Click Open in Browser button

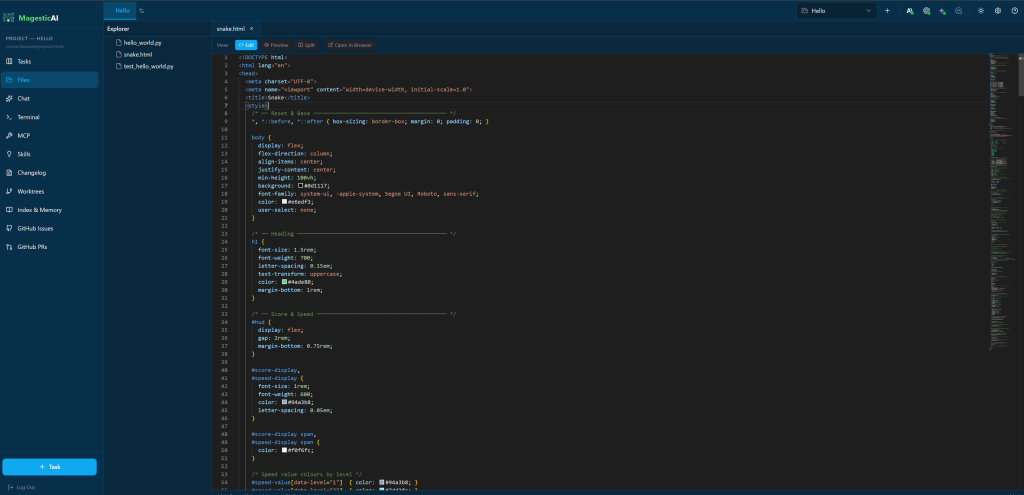click(x=350, y=45)
